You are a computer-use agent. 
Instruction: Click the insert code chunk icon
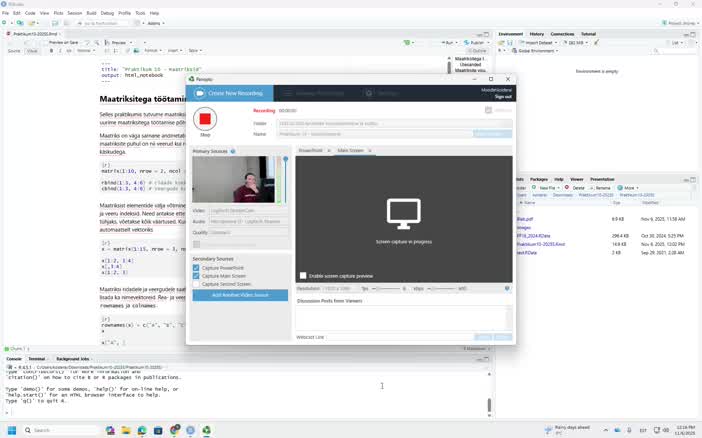407,43
